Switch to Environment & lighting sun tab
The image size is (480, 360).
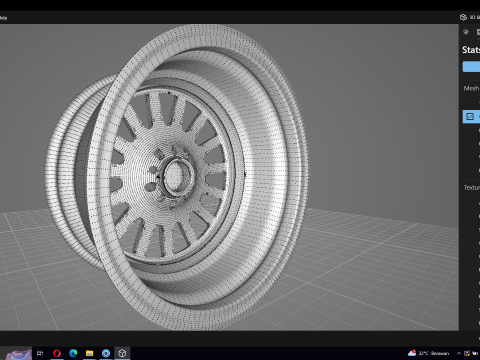point(466,32)
